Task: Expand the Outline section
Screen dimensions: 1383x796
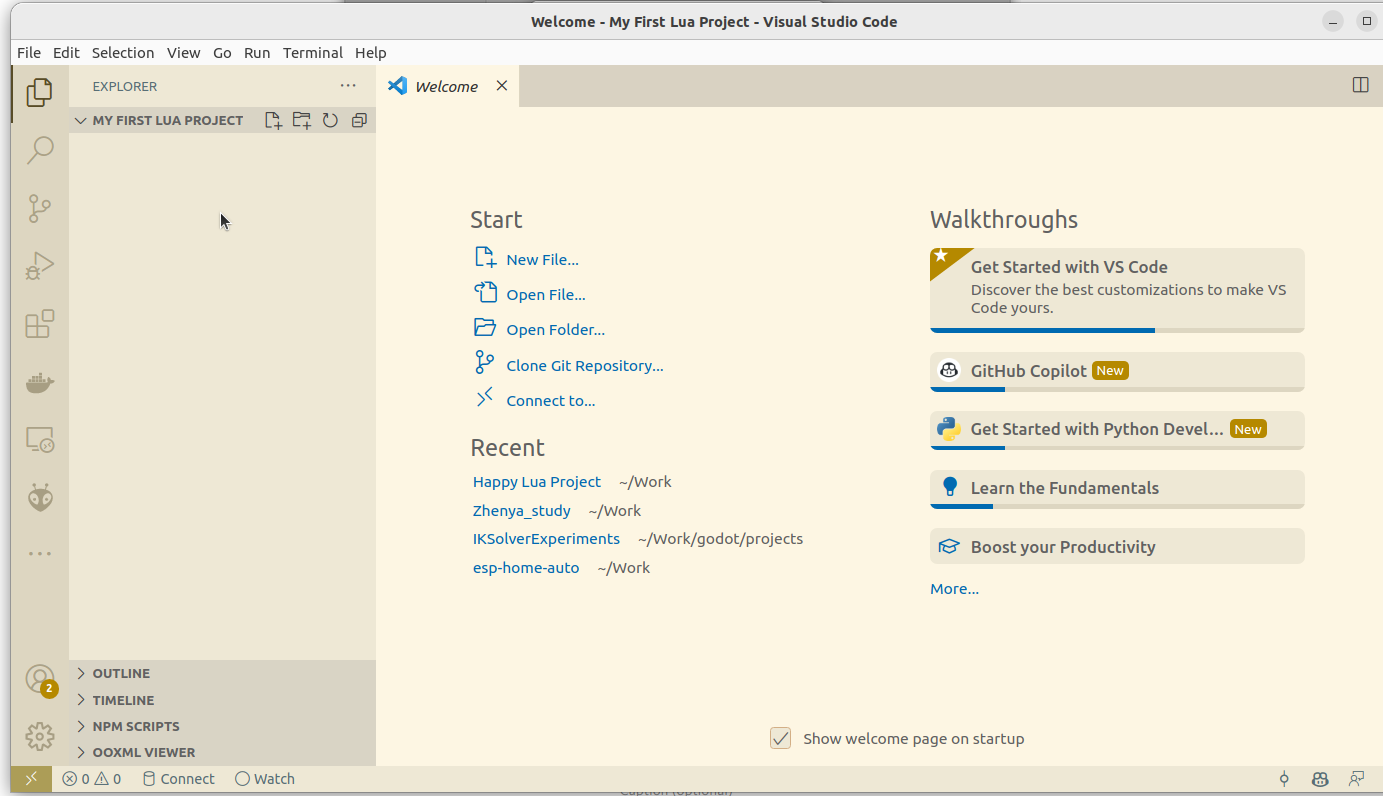Action: pos(121,673)
